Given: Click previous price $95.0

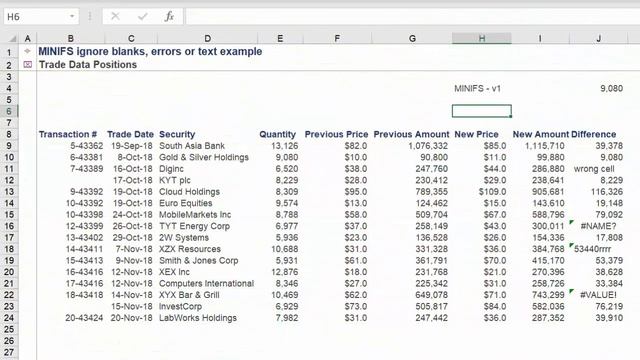Looking at the screenshot, I should point(356,192).
